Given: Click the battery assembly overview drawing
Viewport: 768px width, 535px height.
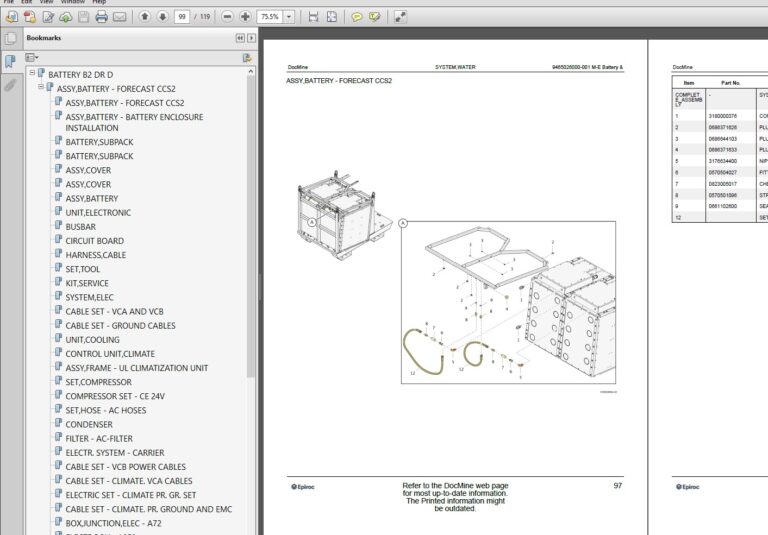Looking at the screenshot, I should click(345, 214).
